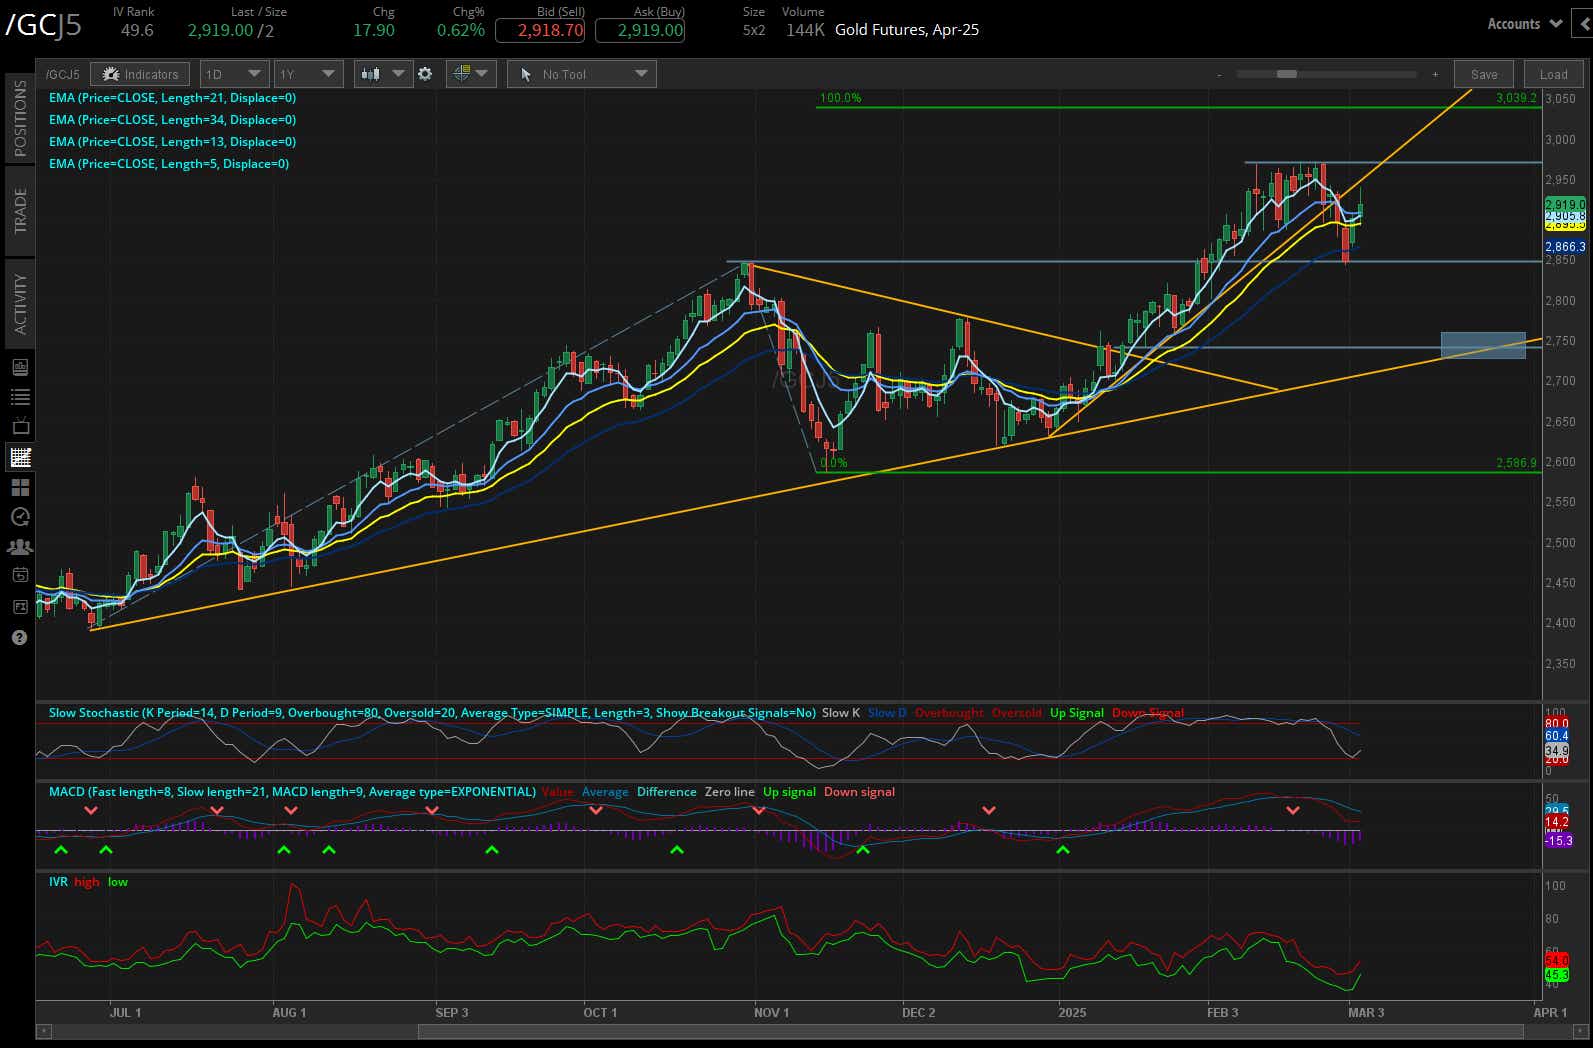
Task: Open the Activity side tab
Action: click(x=20, y=303)
